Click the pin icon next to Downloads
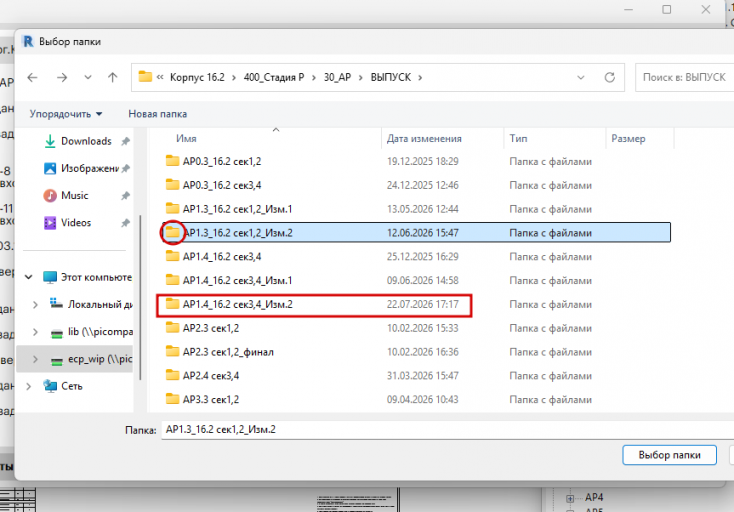 [x=125, y=141]
